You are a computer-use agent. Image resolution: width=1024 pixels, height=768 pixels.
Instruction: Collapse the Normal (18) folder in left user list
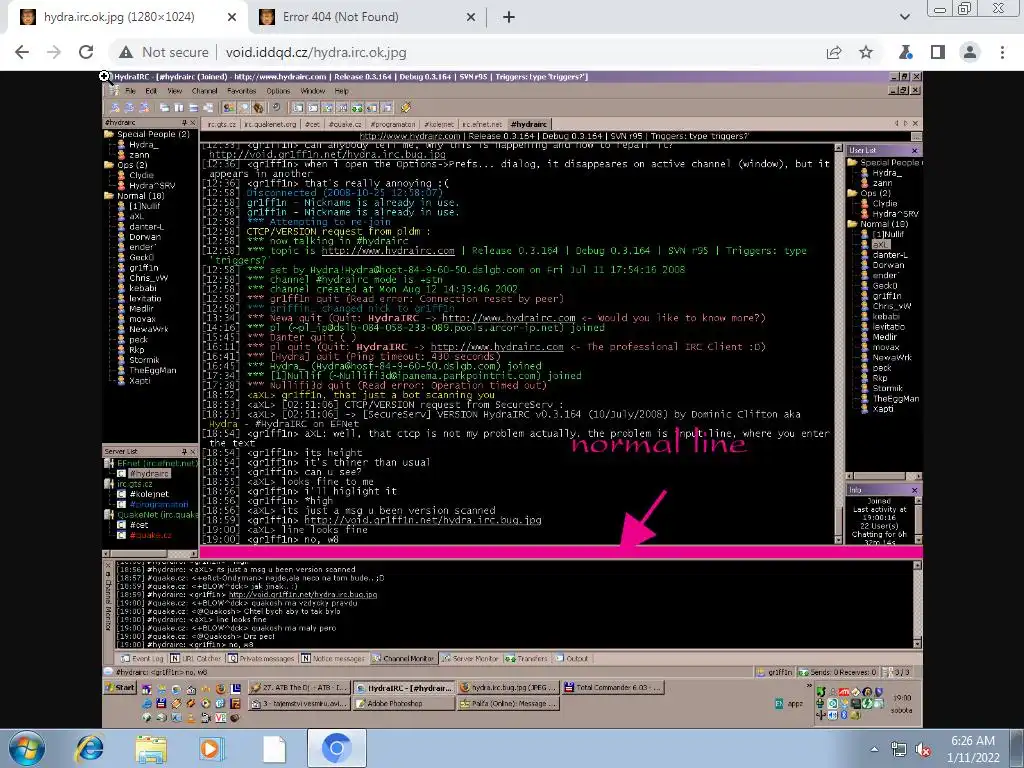click(x=109, y=196)
